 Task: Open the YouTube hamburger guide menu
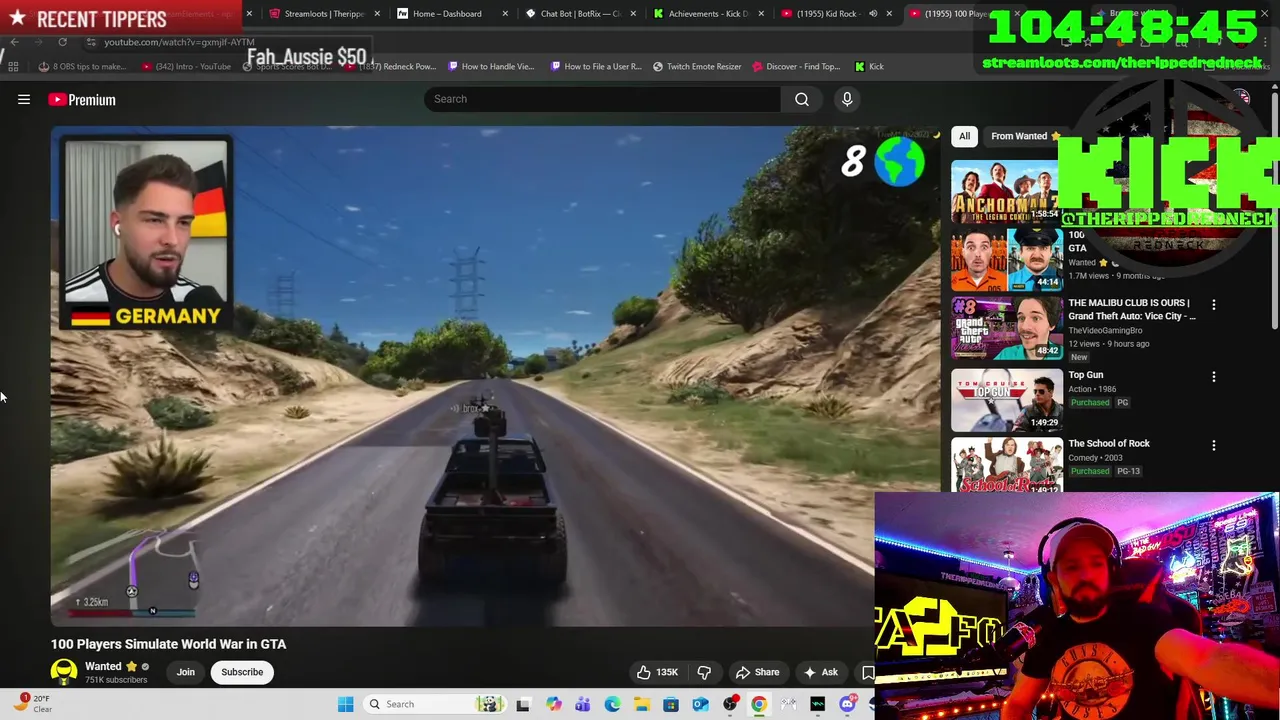(x=24, y=99)
